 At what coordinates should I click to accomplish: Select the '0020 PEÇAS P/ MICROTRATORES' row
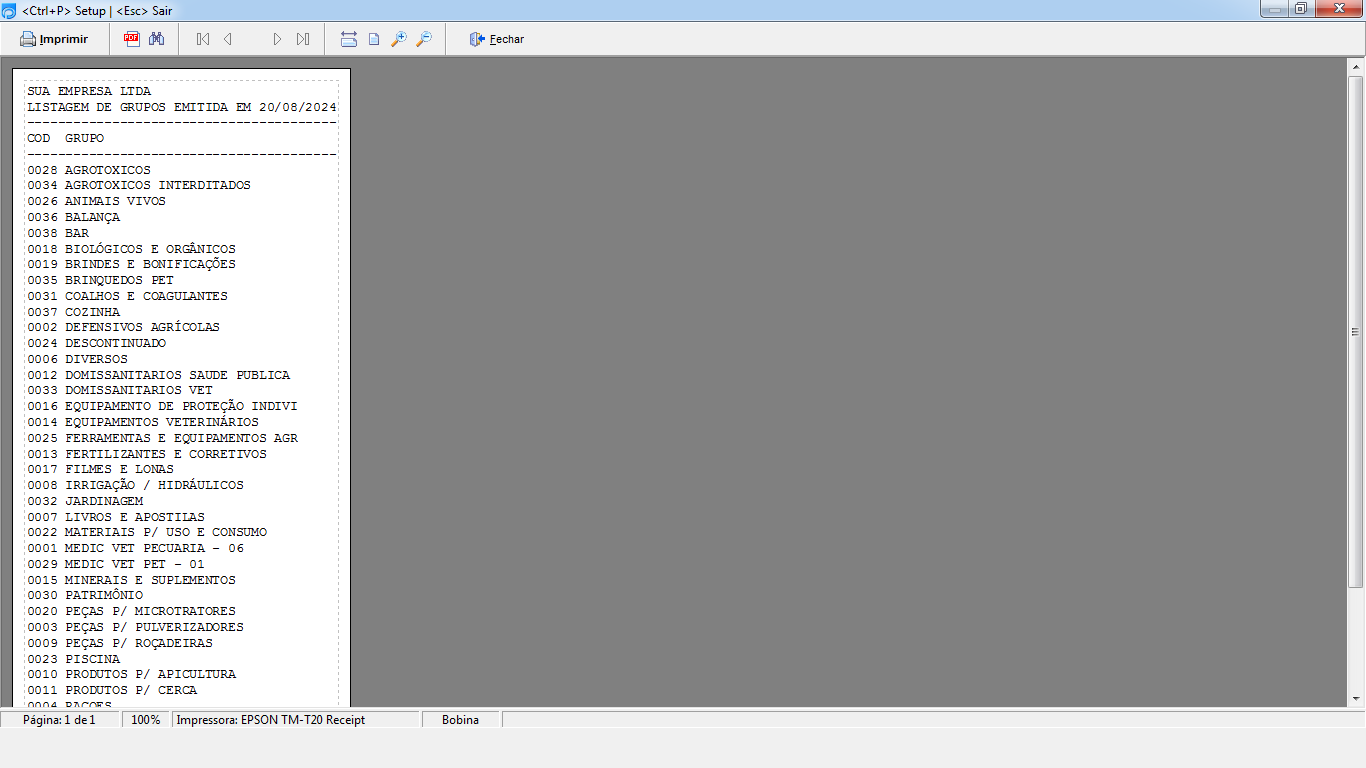132,611
